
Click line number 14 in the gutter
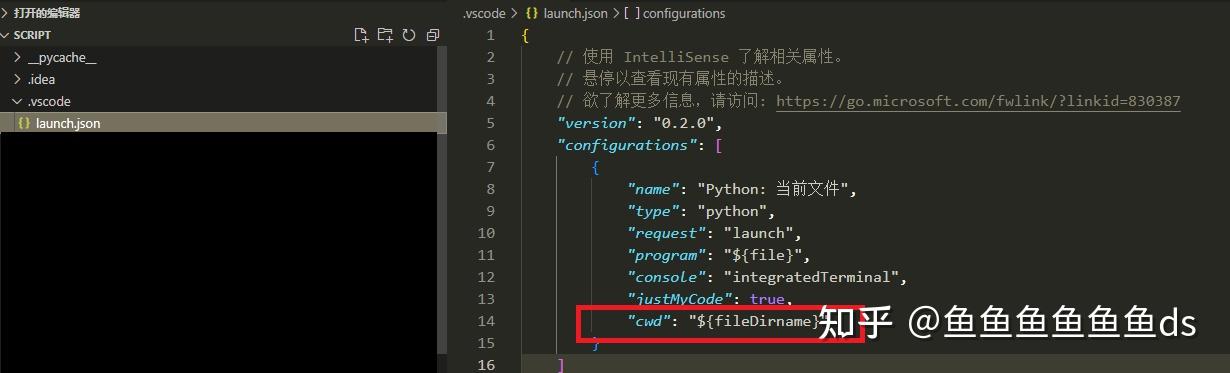click(x=487, y=321)
